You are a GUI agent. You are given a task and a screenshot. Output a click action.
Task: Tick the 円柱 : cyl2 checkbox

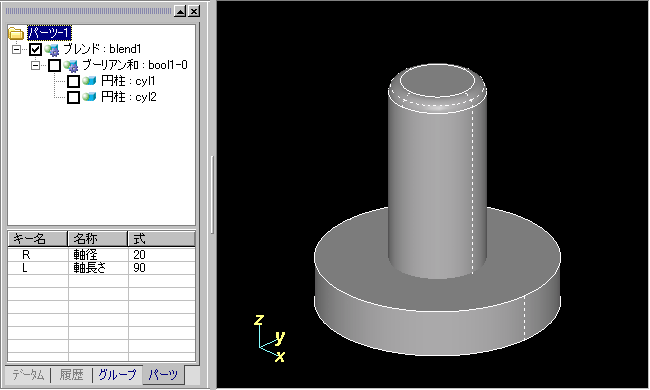point(73,97)
